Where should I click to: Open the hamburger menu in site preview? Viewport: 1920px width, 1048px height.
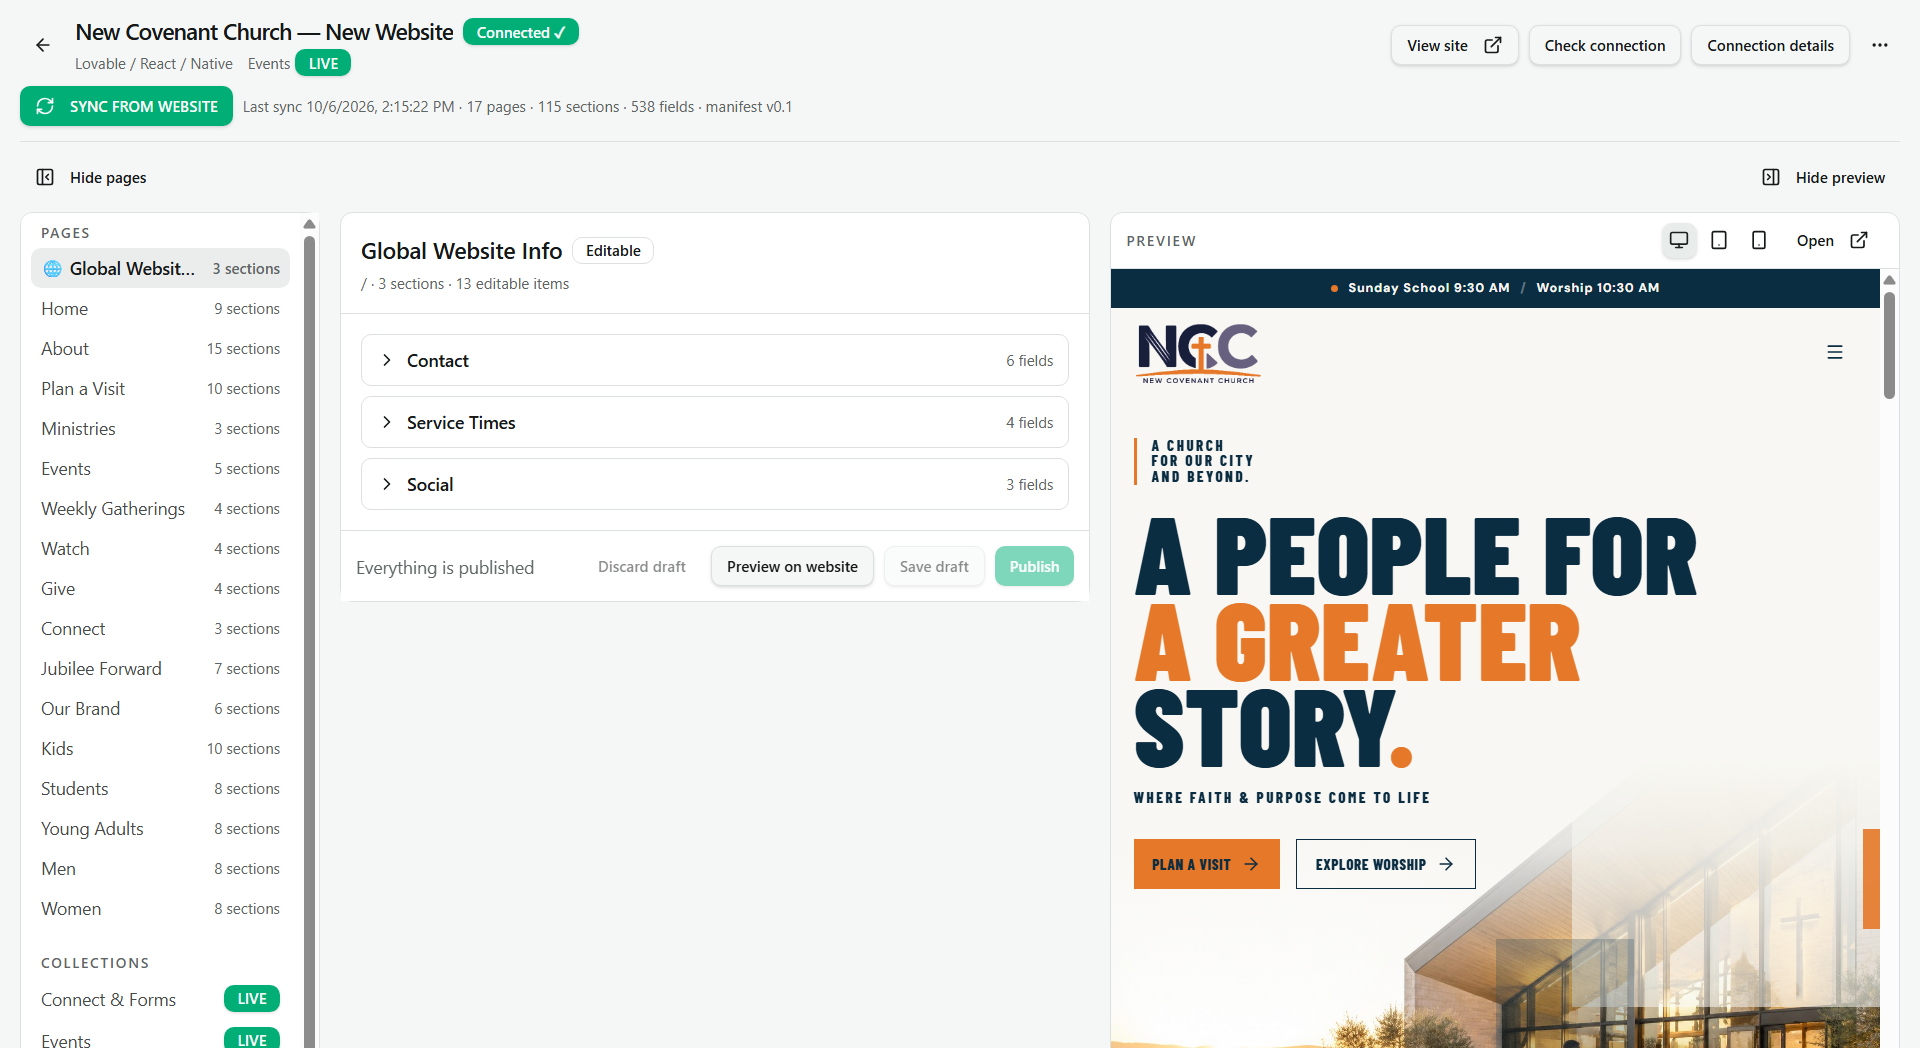click(1835, 352)
